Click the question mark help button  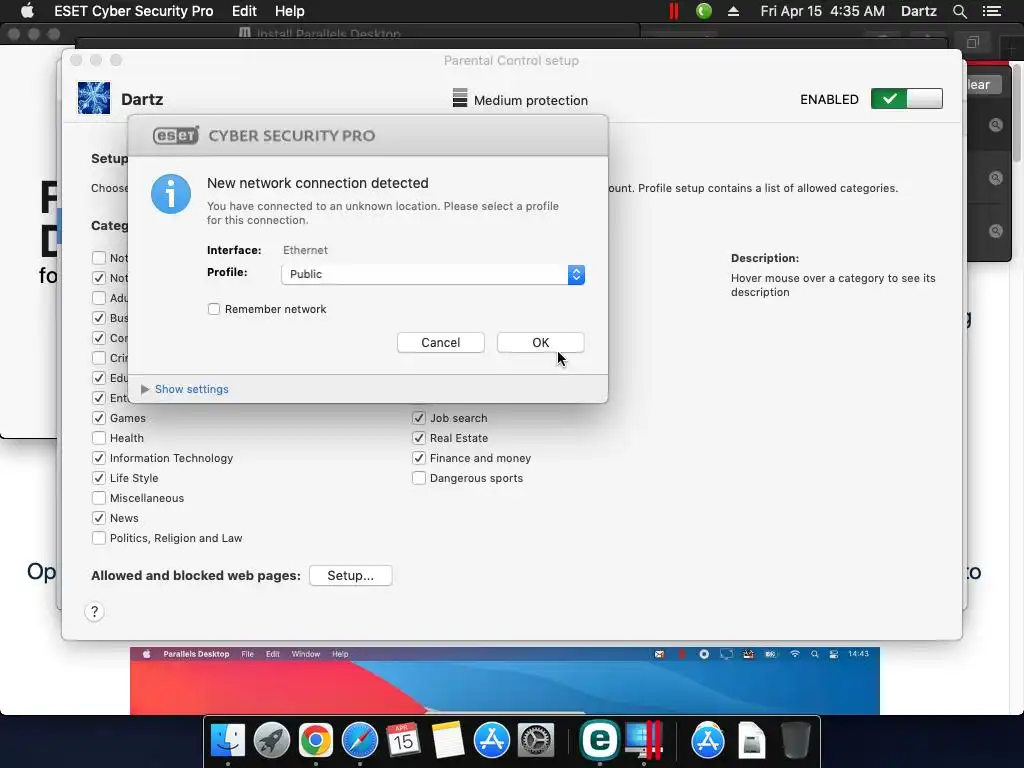[94, 611]
